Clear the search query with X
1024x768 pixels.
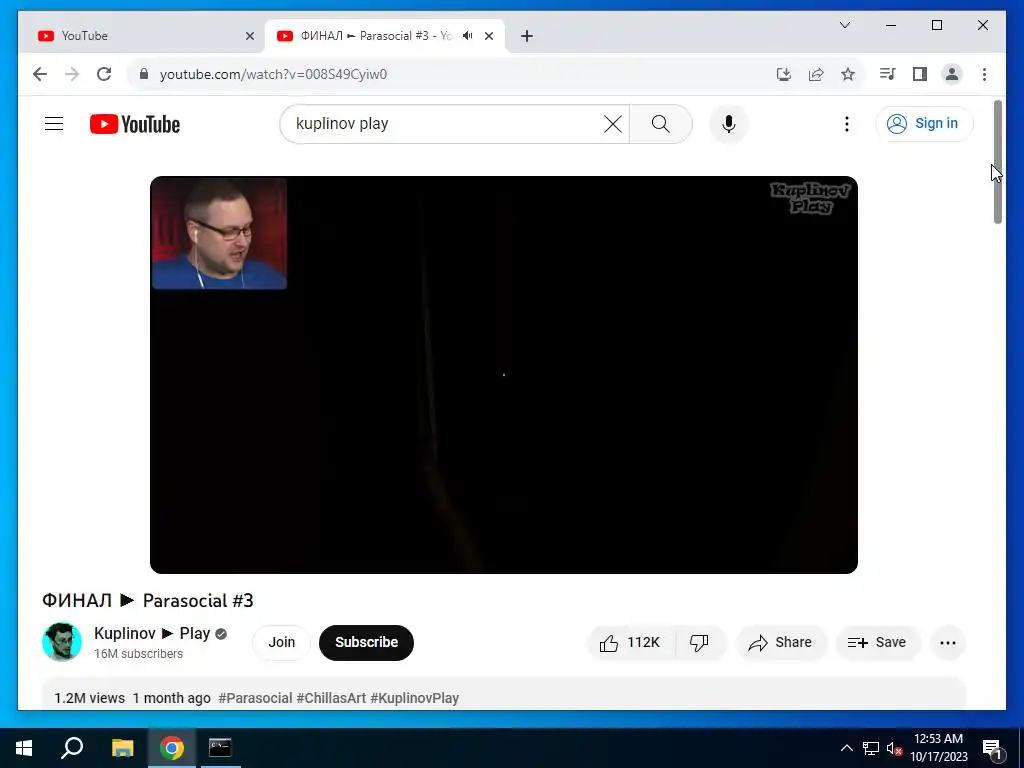pyautogui.click(x=613, y=124)
